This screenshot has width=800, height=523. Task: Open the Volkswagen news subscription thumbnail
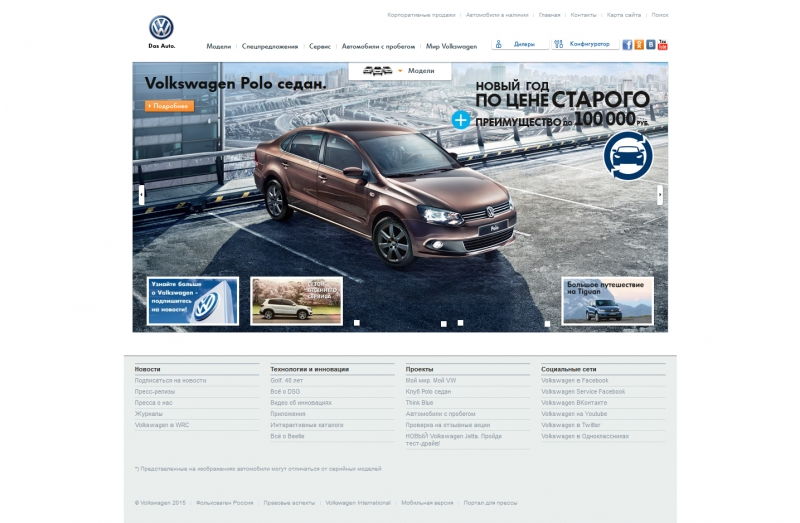pos(193,301)
